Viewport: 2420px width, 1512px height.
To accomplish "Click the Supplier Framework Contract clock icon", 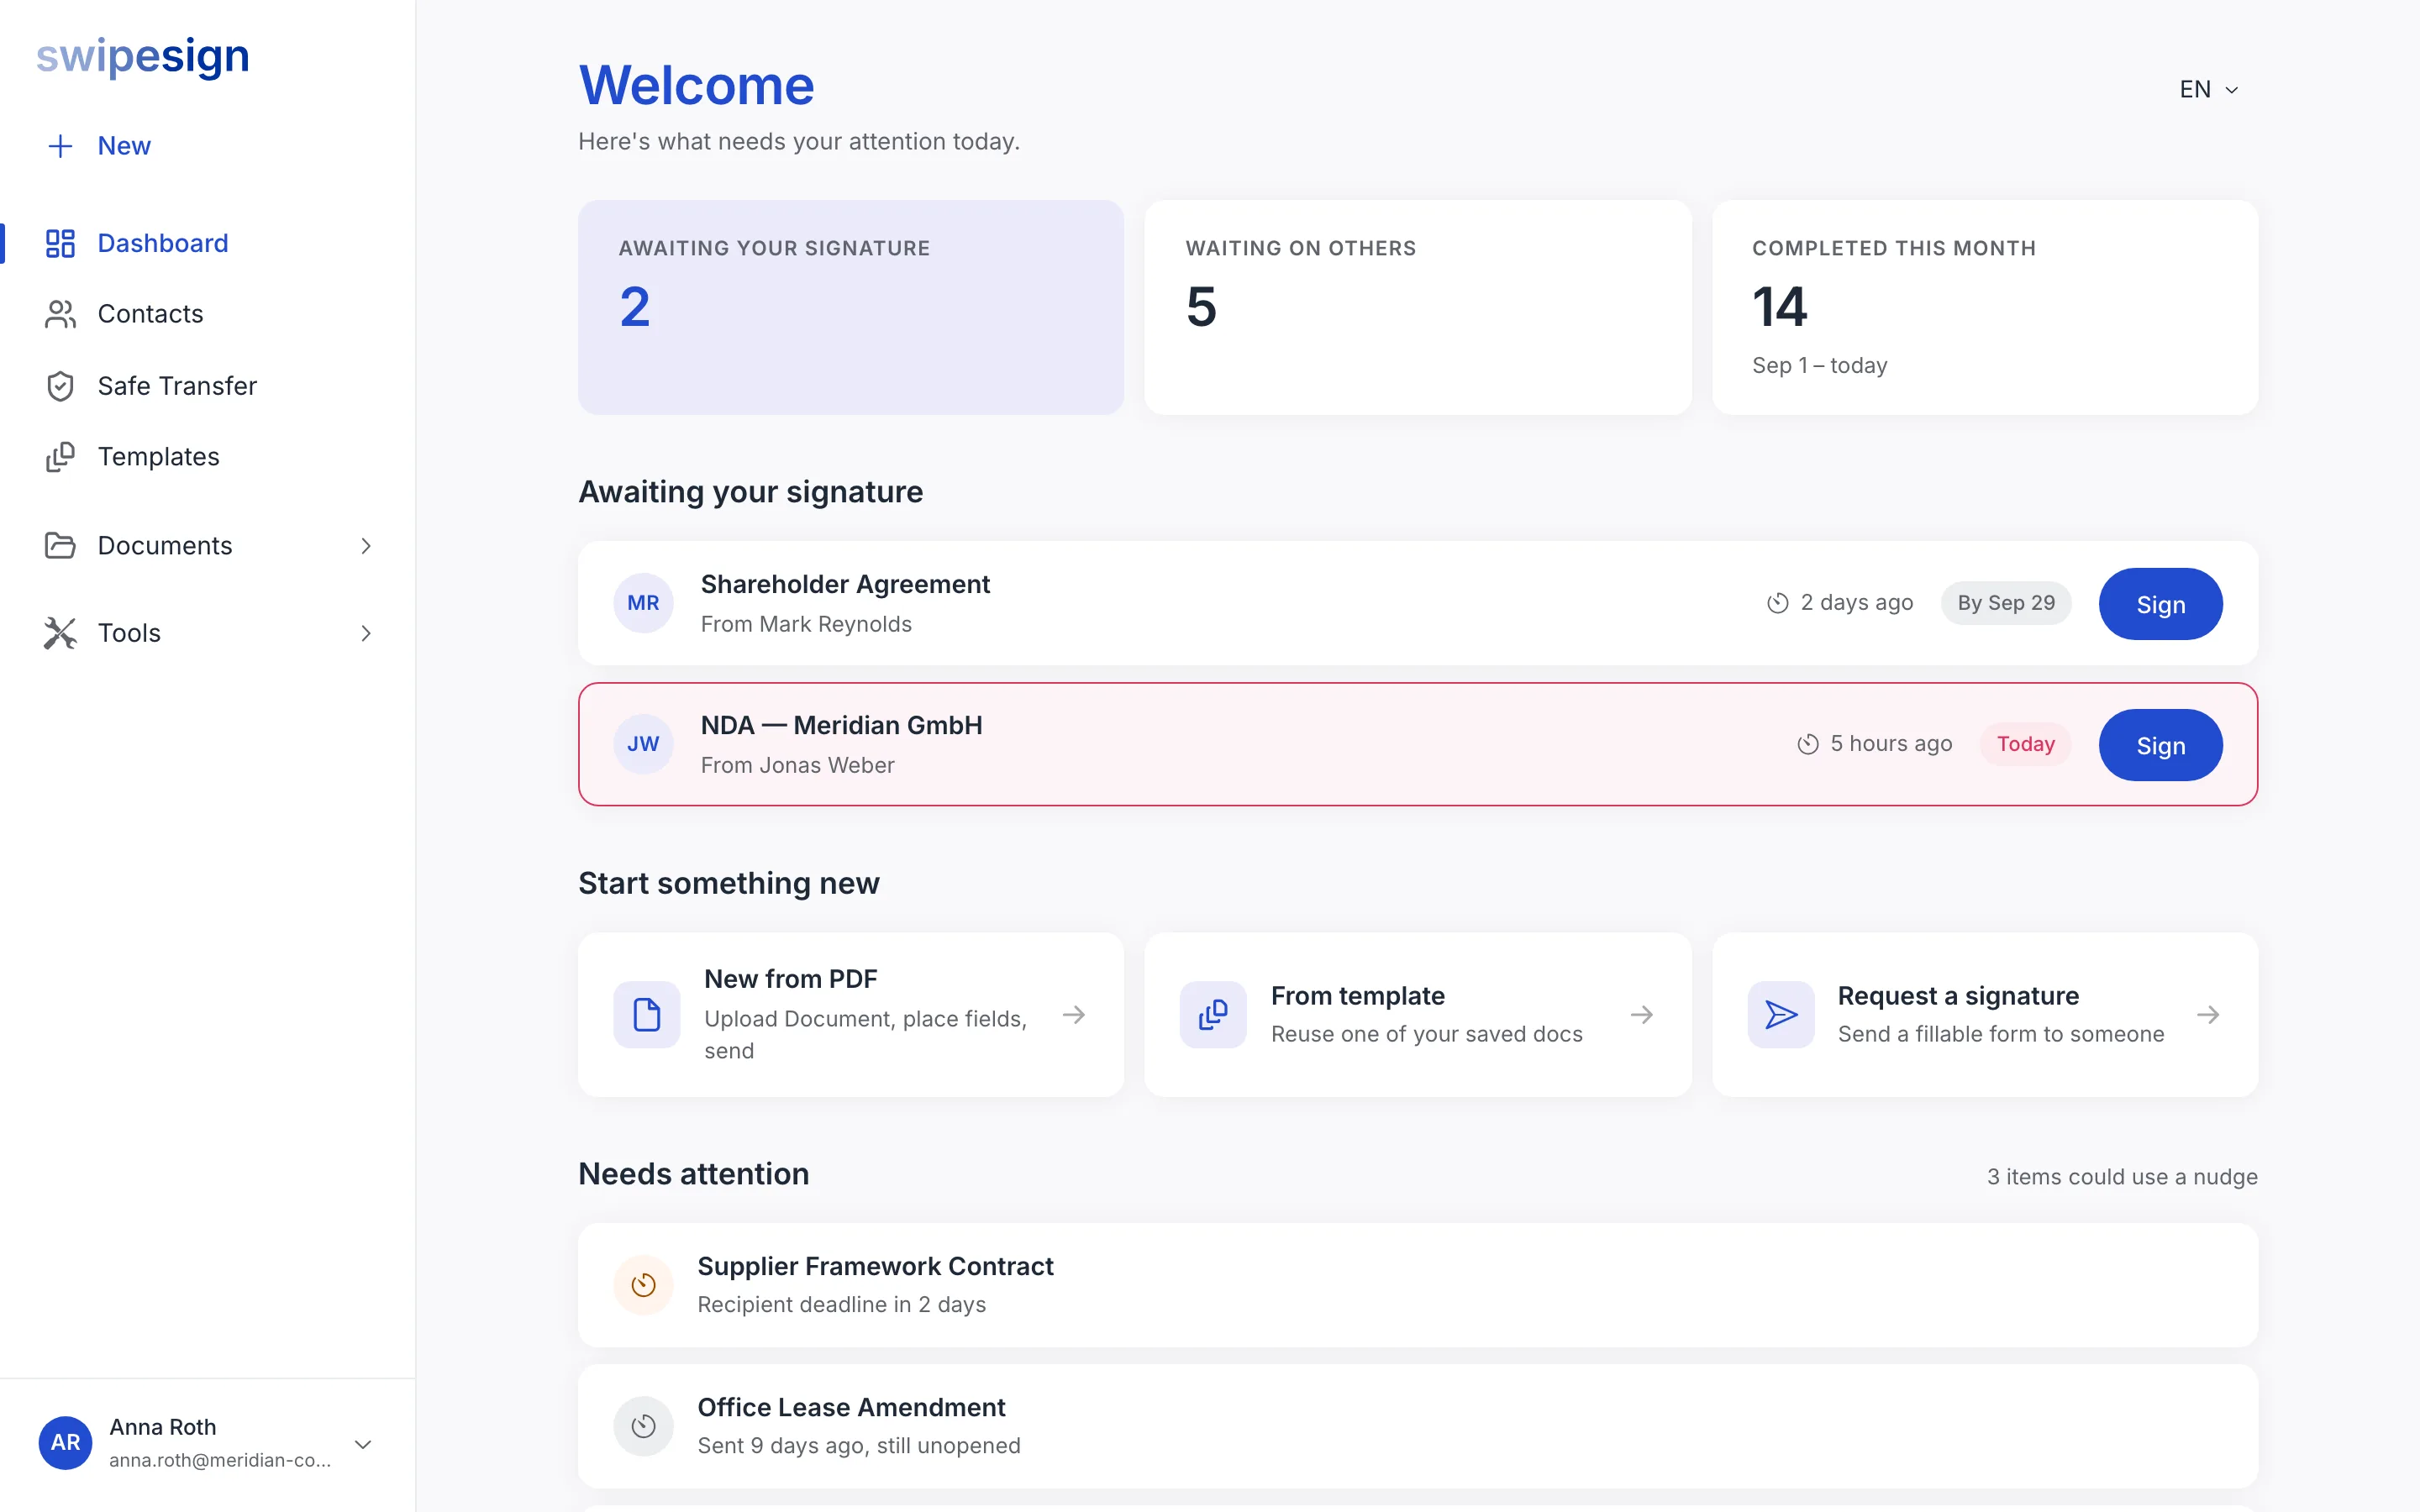I will (x=643, y=1285).
